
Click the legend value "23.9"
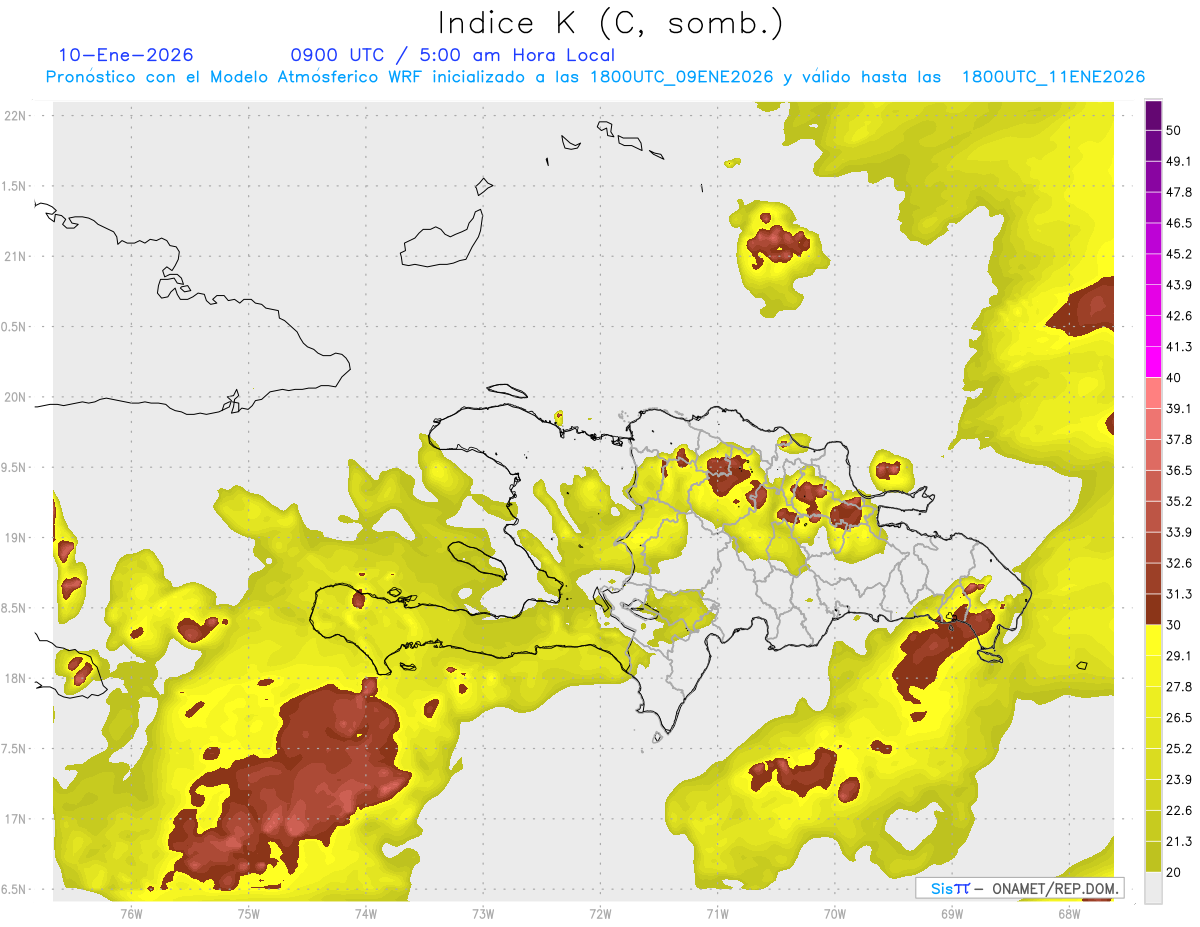click(1178, 780)
